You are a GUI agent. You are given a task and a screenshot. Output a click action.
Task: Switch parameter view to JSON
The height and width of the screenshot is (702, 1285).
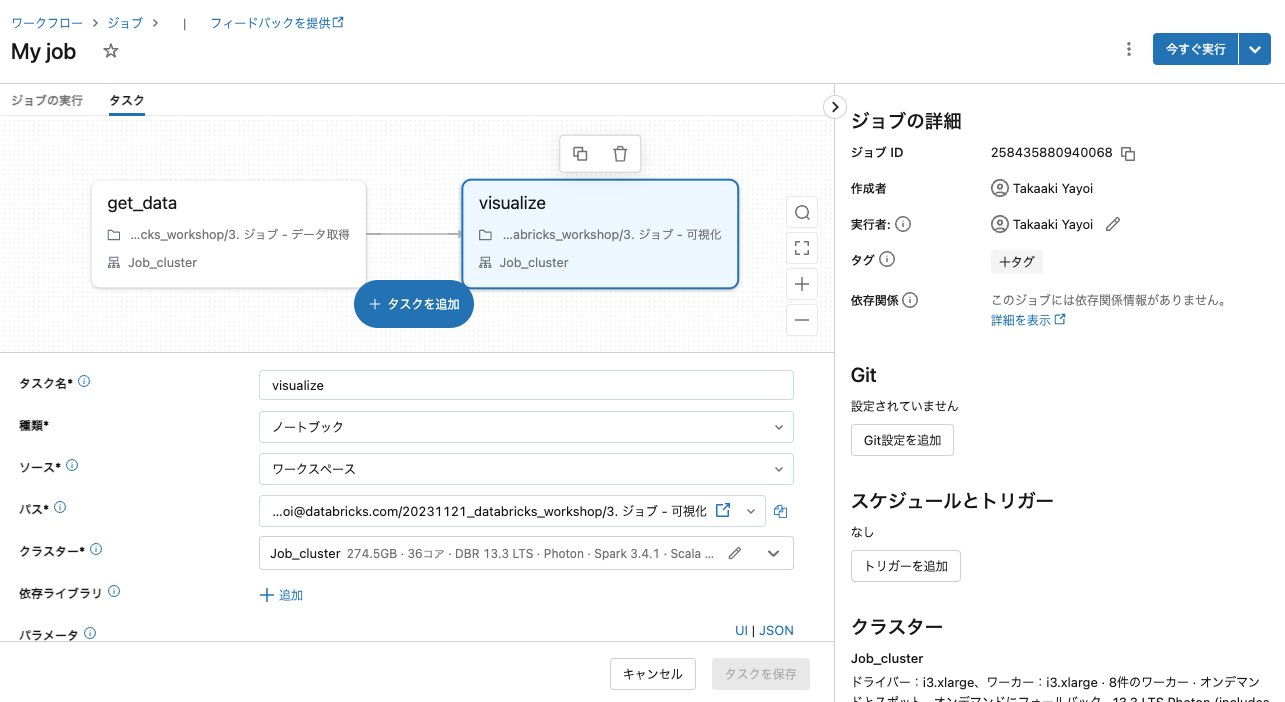point(776,630)
